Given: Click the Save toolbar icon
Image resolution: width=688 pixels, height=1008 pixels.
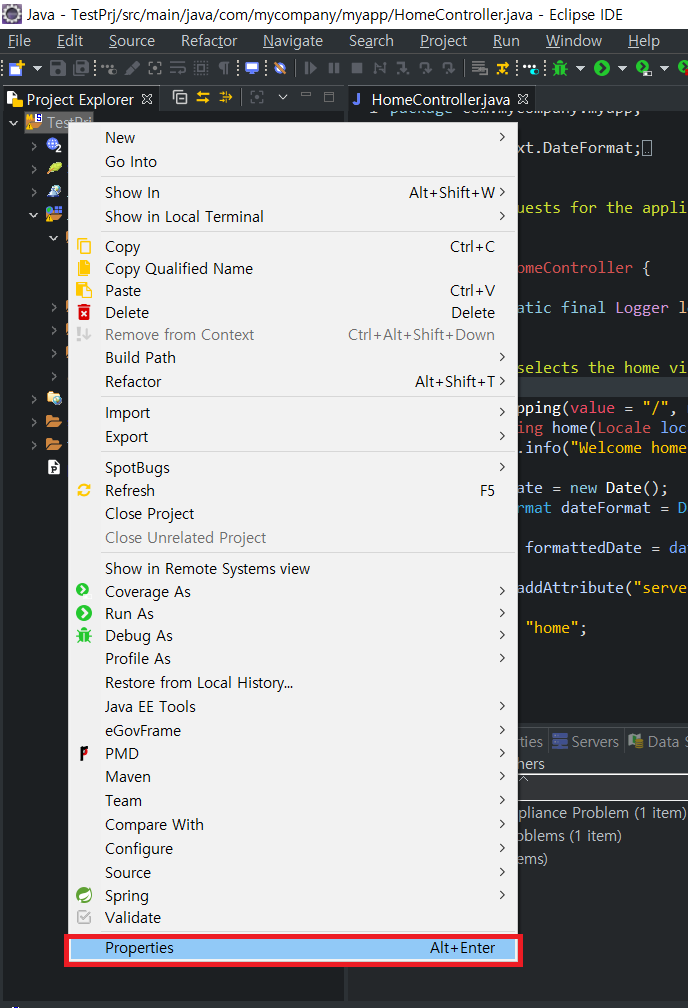Looking at the screenshot, I should 58,68.
